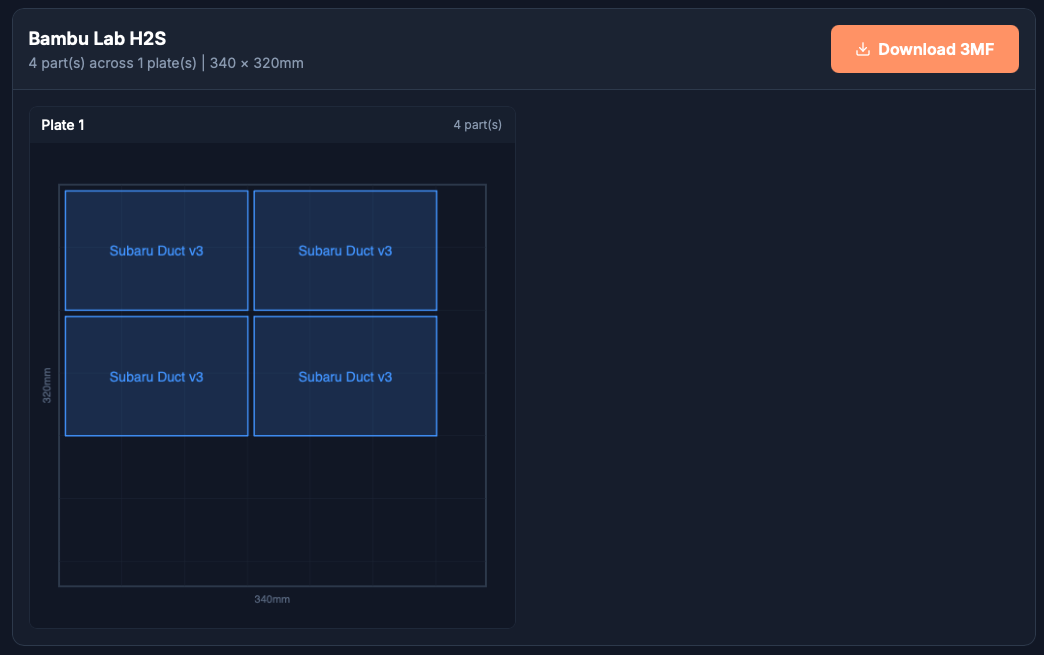The image size is (1044, 655).
Task: Click the 340mm width axis label
Action: coord(272,599)
